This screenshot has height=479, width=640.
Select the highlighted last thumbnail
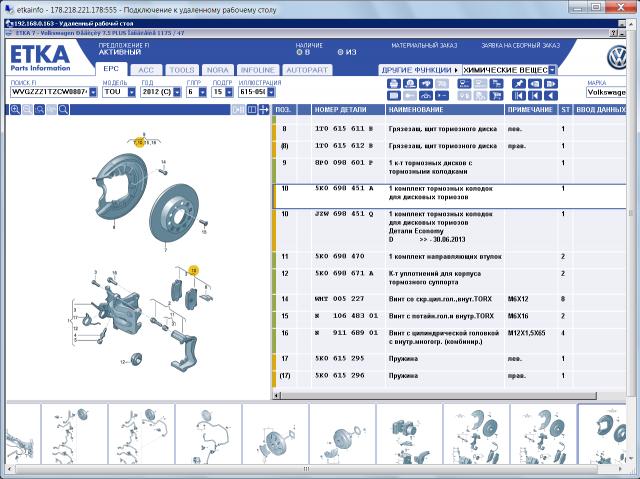tap(602, 433)
